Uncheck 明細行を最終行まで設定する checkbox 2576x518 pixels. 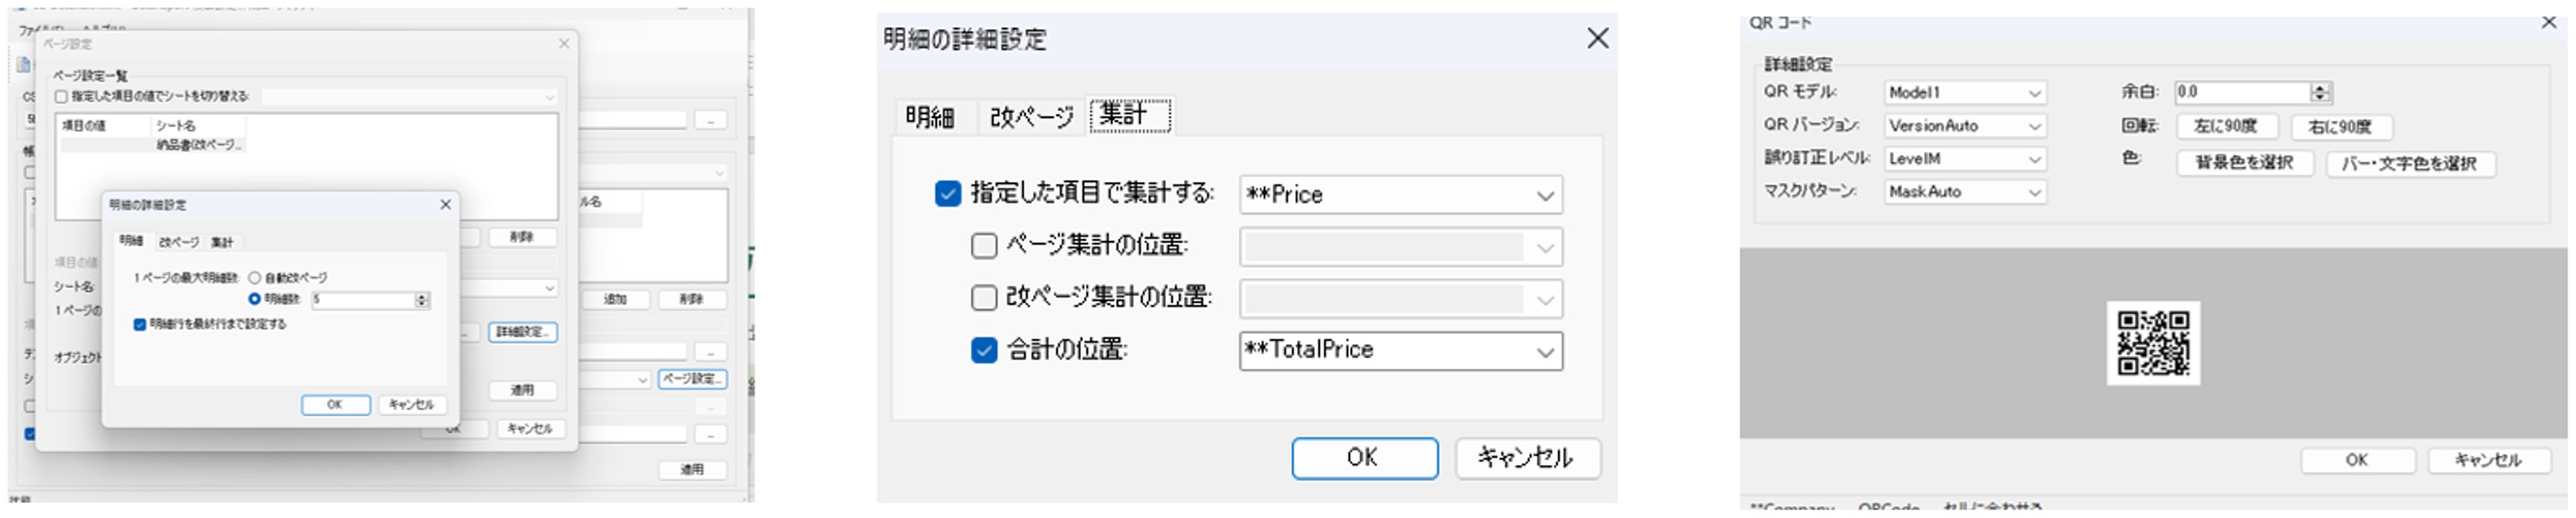tap(140, 324)
